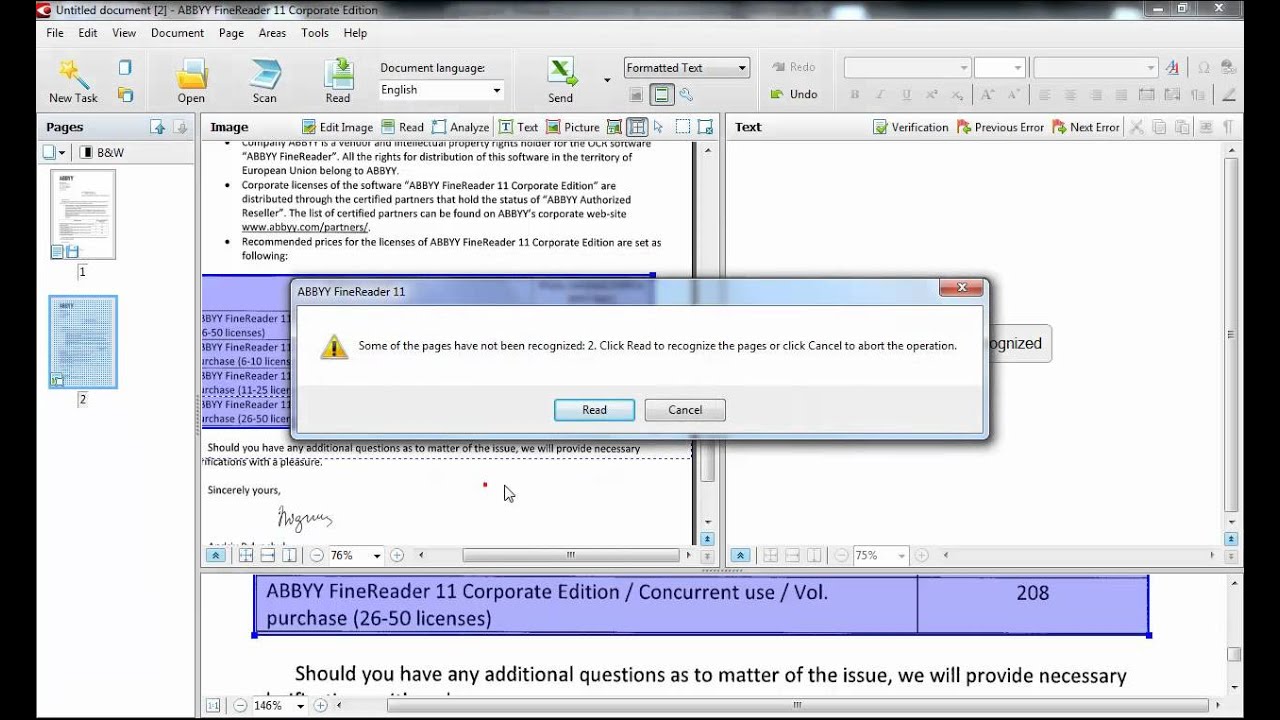Click the move page up arrow in Pages
Screen dimensions: 1280x720
[157, 127]
